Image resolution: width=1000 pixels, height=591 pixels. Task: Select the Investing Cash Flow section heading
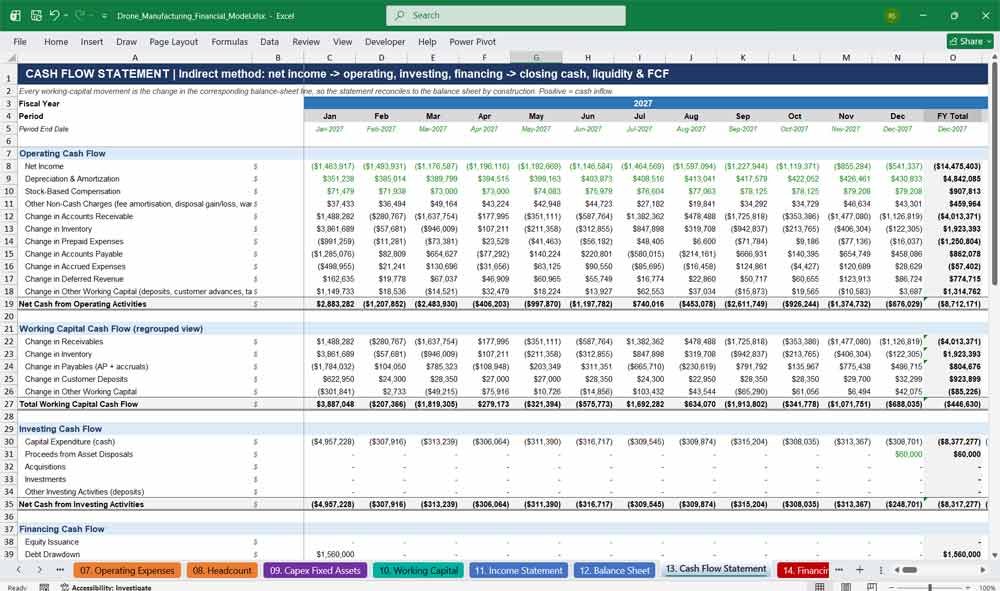60,429
